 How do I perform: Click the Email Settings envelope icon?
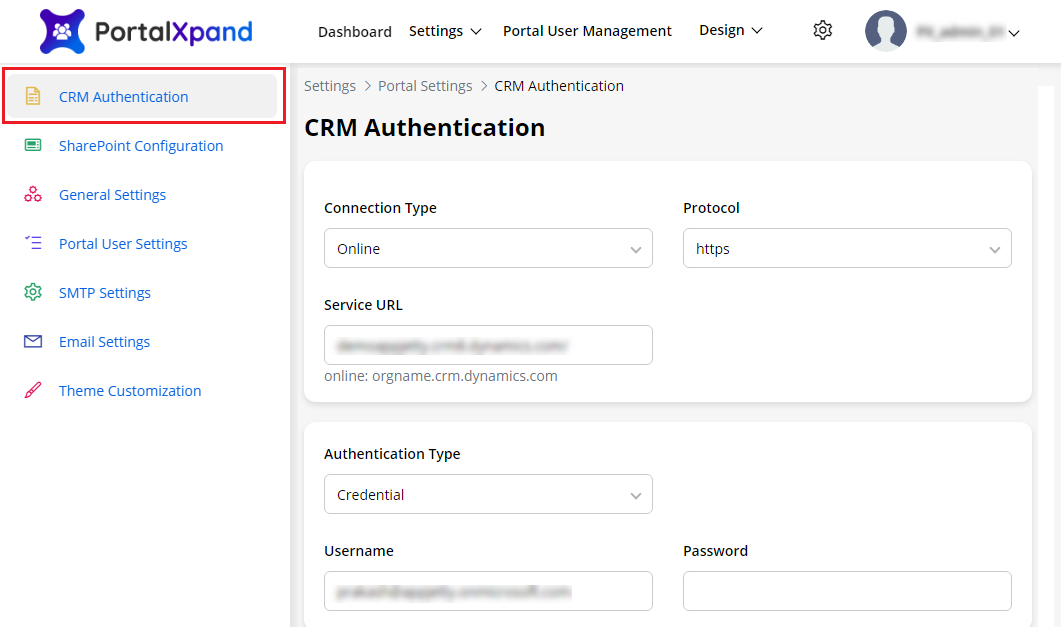click(33, 342)
